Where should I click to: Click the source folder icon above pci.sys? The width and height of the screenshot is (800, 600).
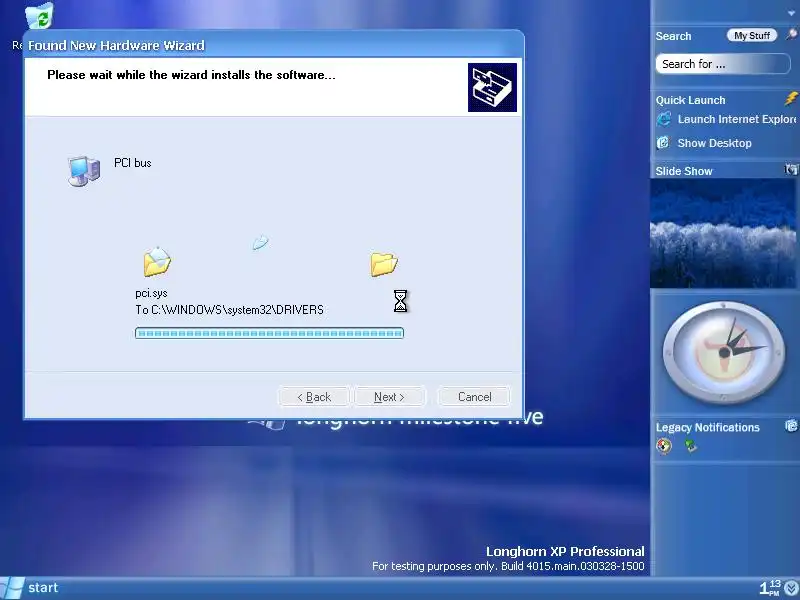tap(157, 262)
